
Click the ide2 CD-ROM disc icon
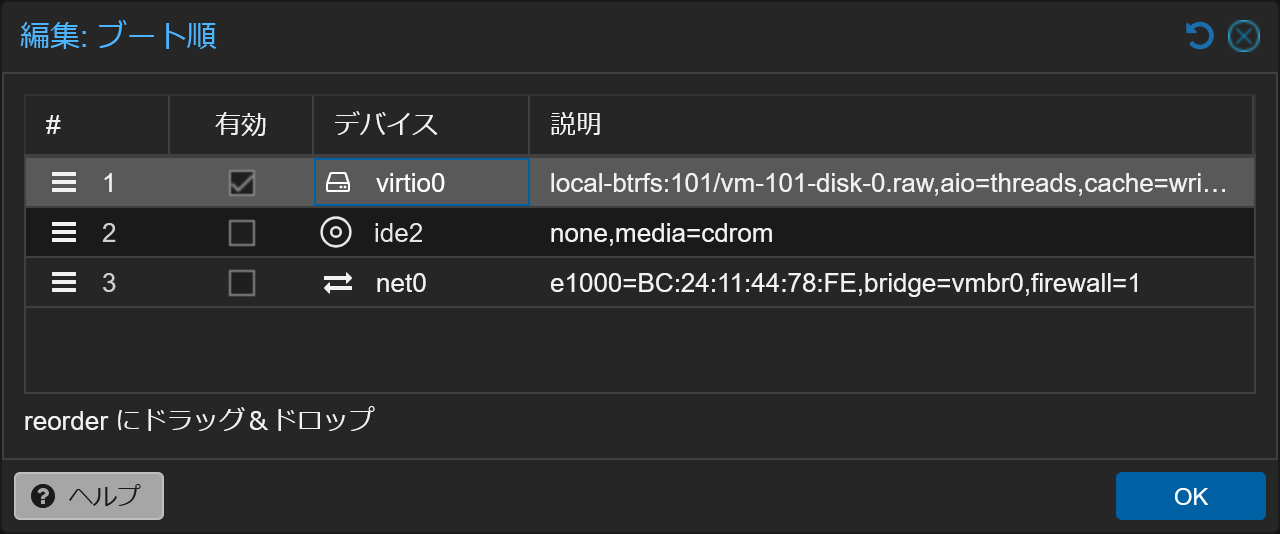(336, 233)
